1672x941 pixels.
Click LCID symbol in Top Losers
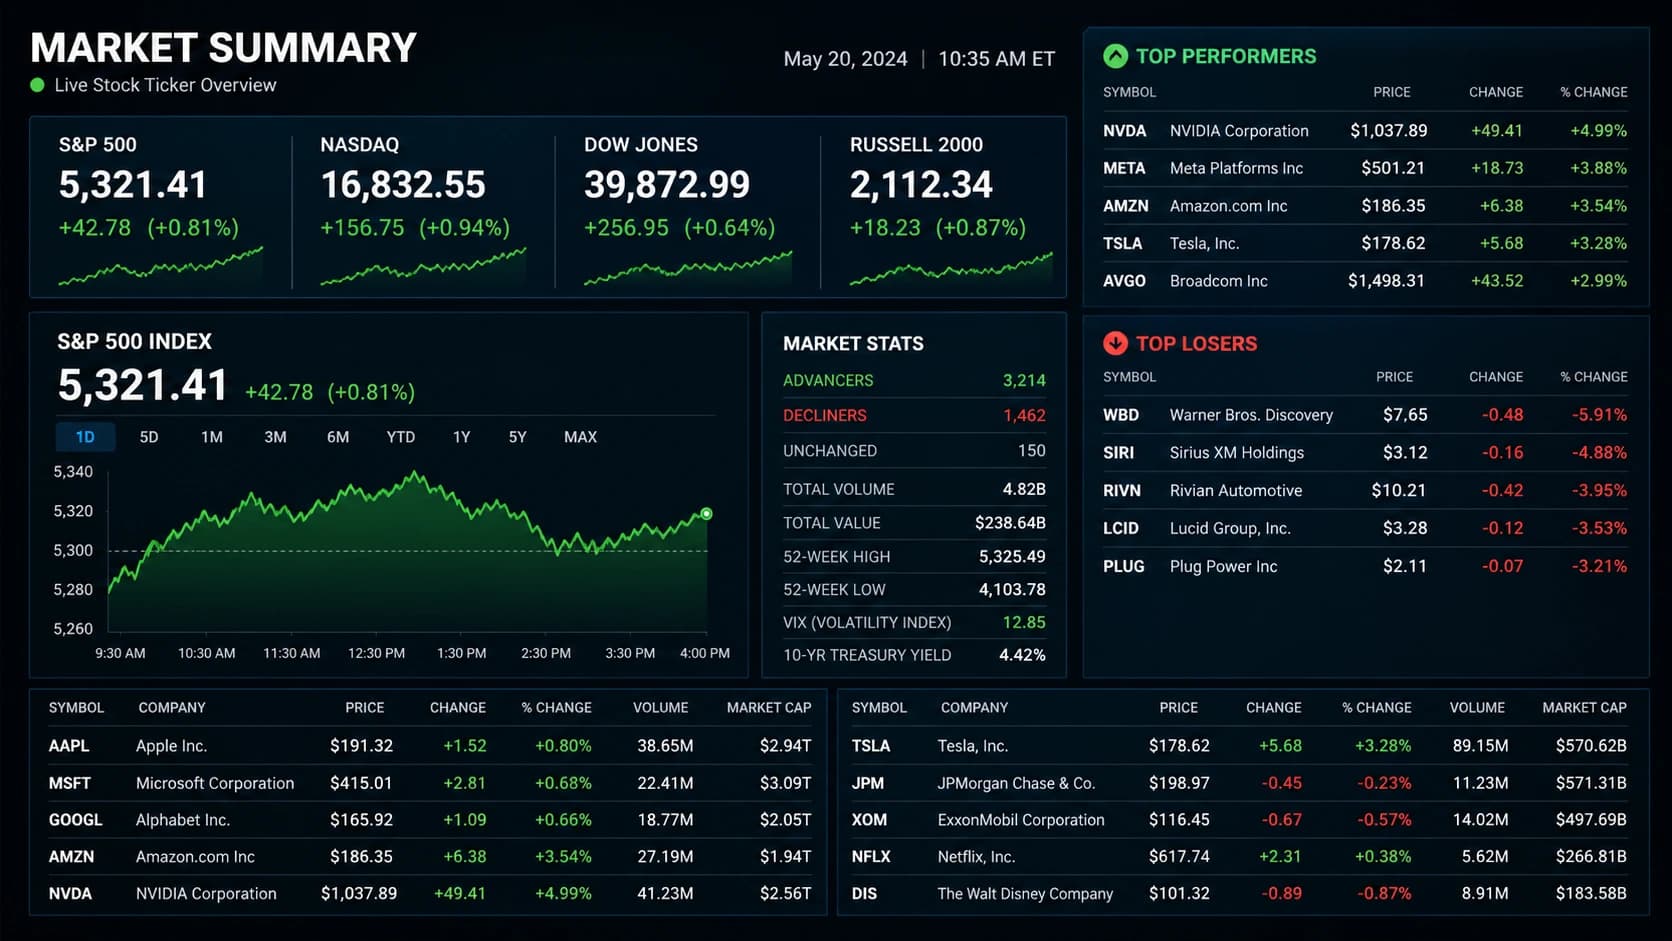click(x=1121, y=528)
